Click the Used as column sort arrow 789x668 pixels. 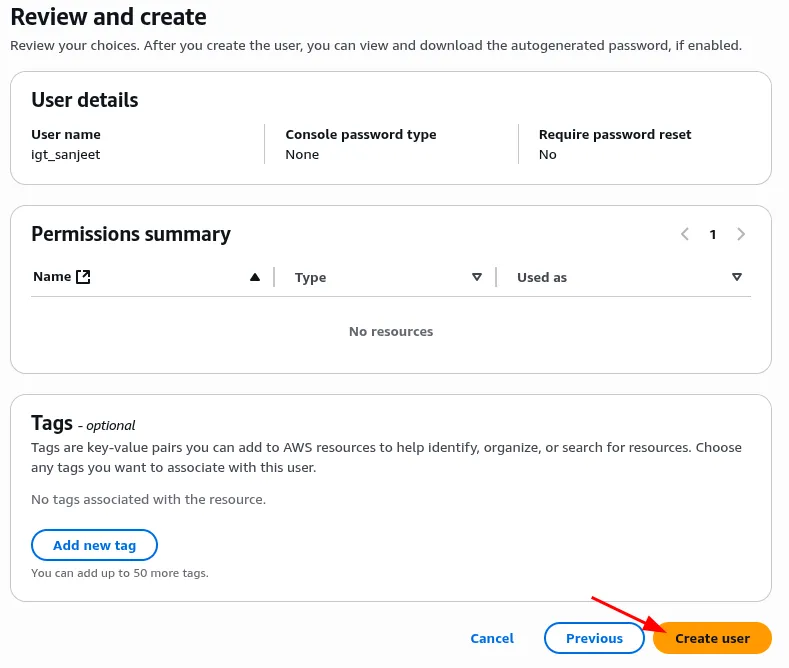[737, 277]
